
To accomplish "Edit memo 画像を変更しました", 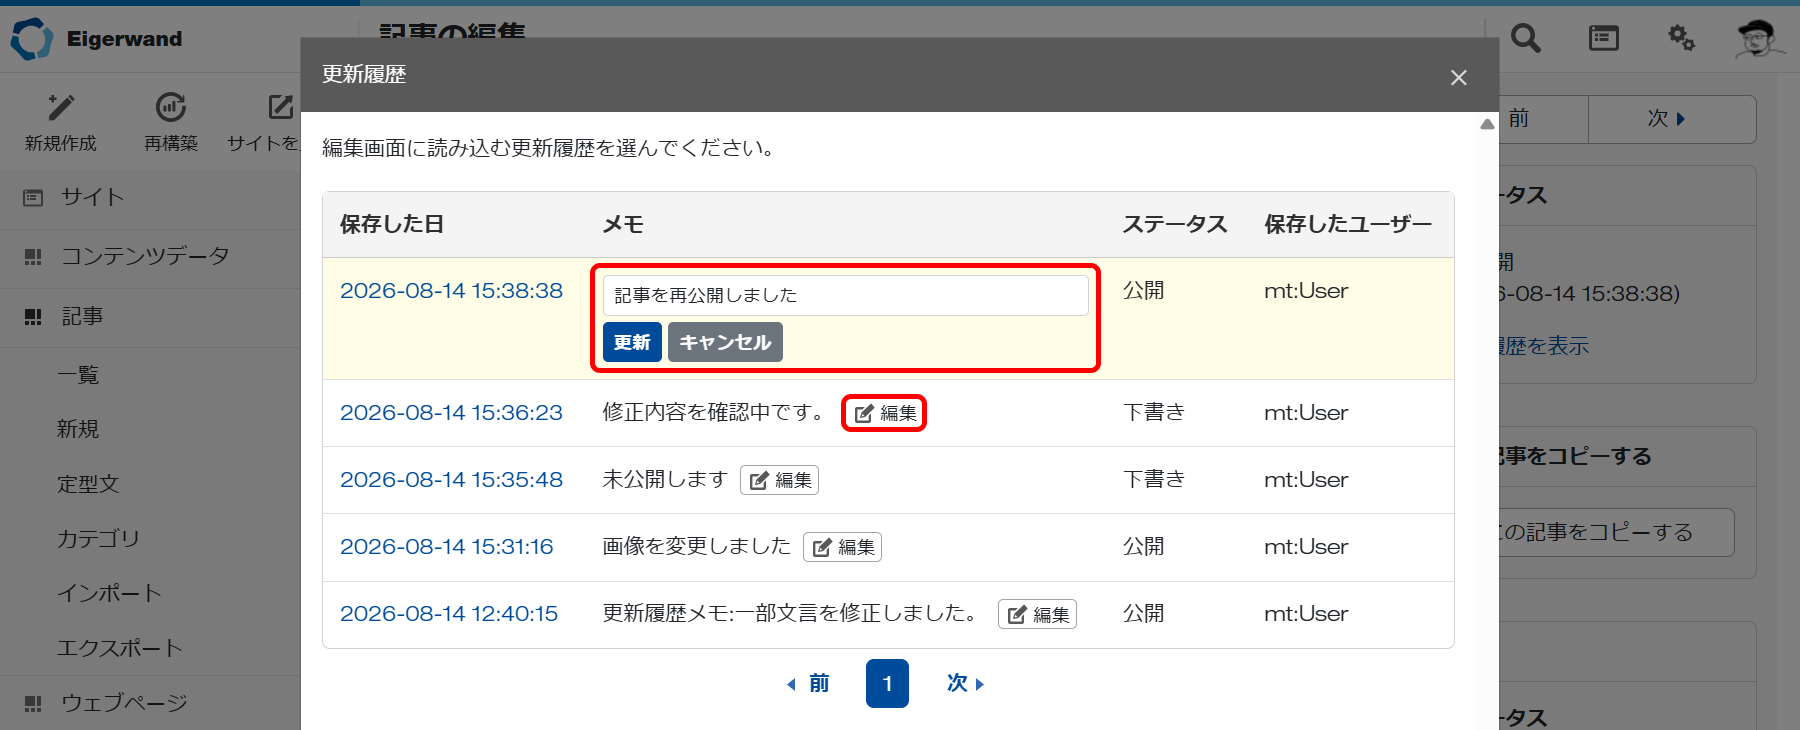I will coord(842,547).
